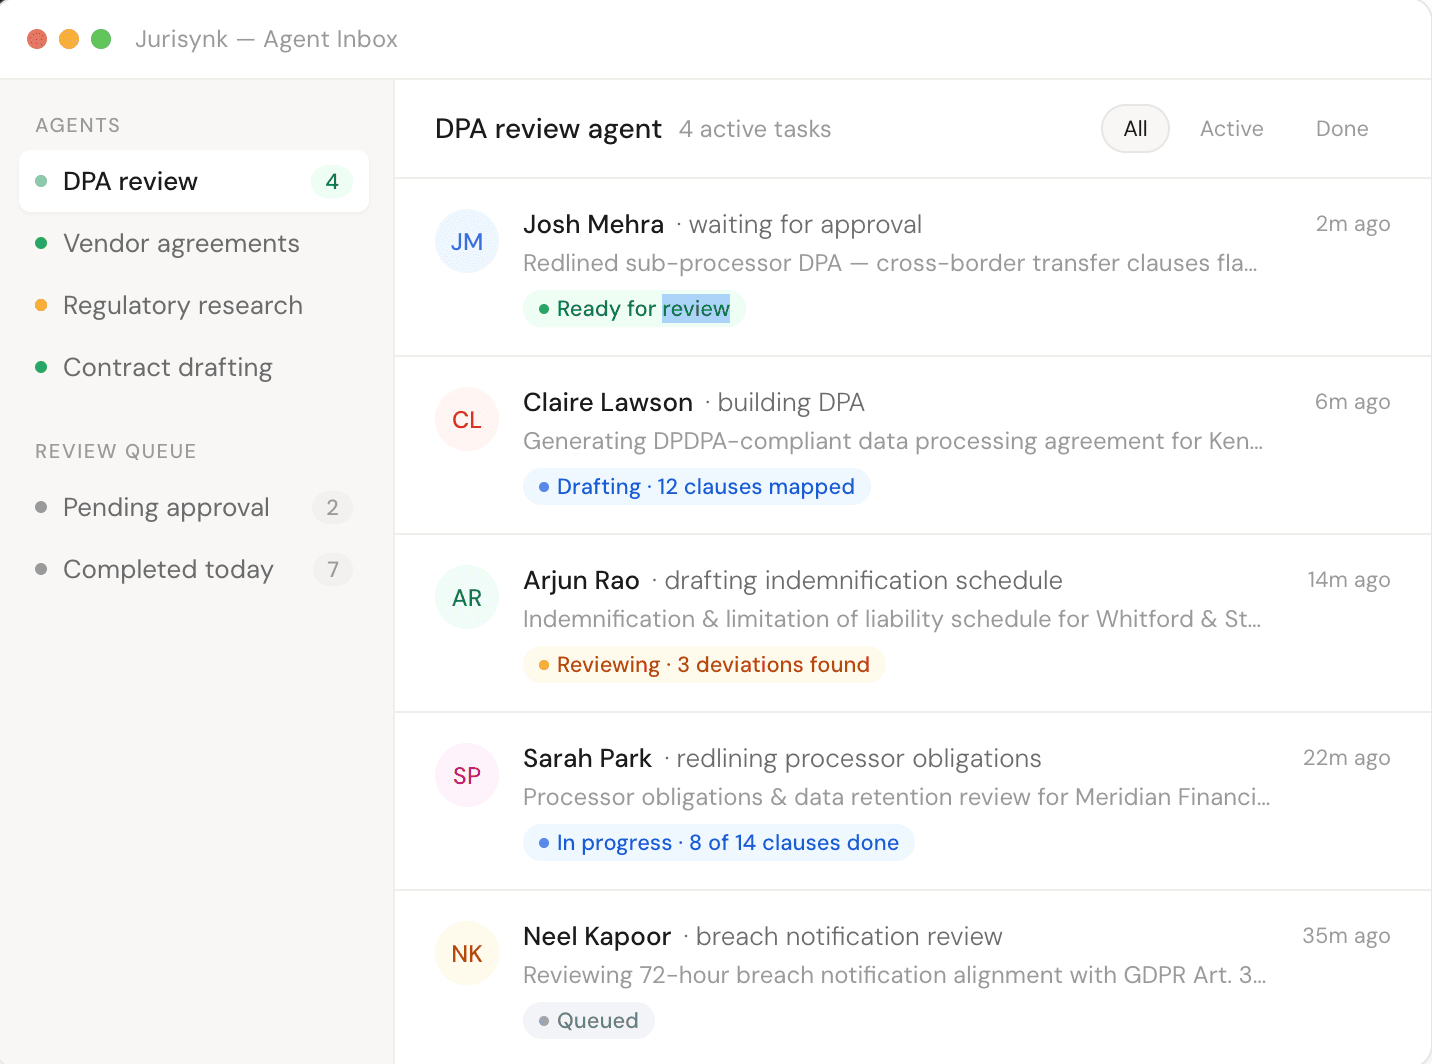Click the Ready for review status pill
The image size is (1432, 1064).
coord(634,309)
